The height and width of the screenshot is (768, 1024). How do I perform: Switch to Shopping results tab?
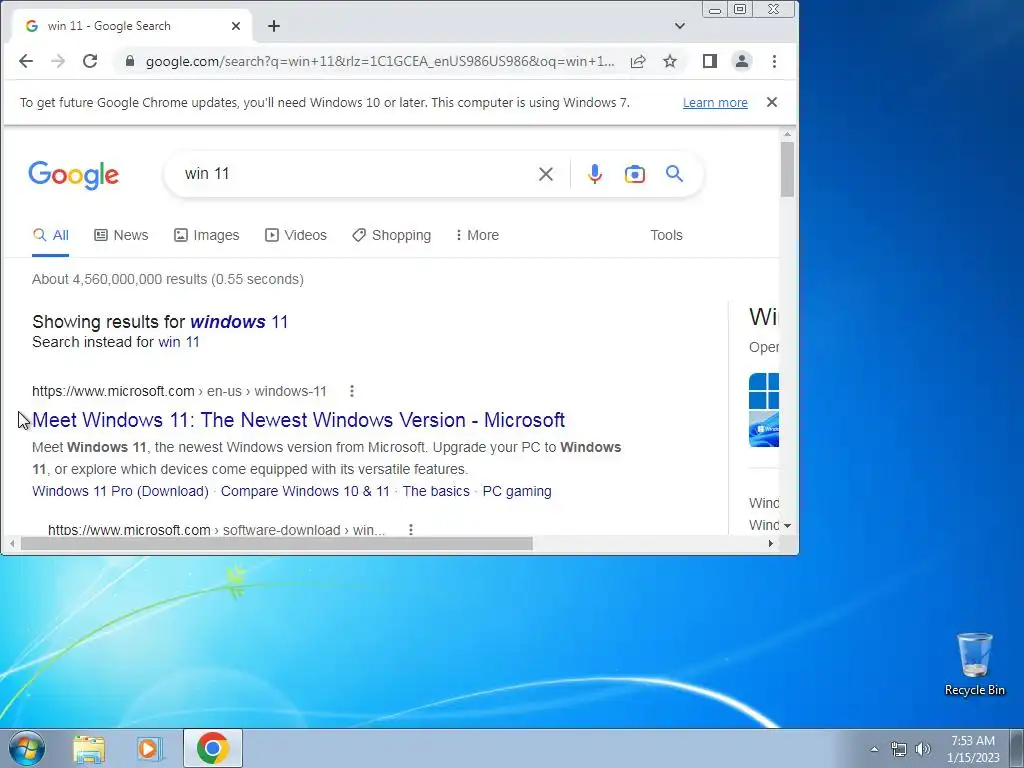click(391, 235)
